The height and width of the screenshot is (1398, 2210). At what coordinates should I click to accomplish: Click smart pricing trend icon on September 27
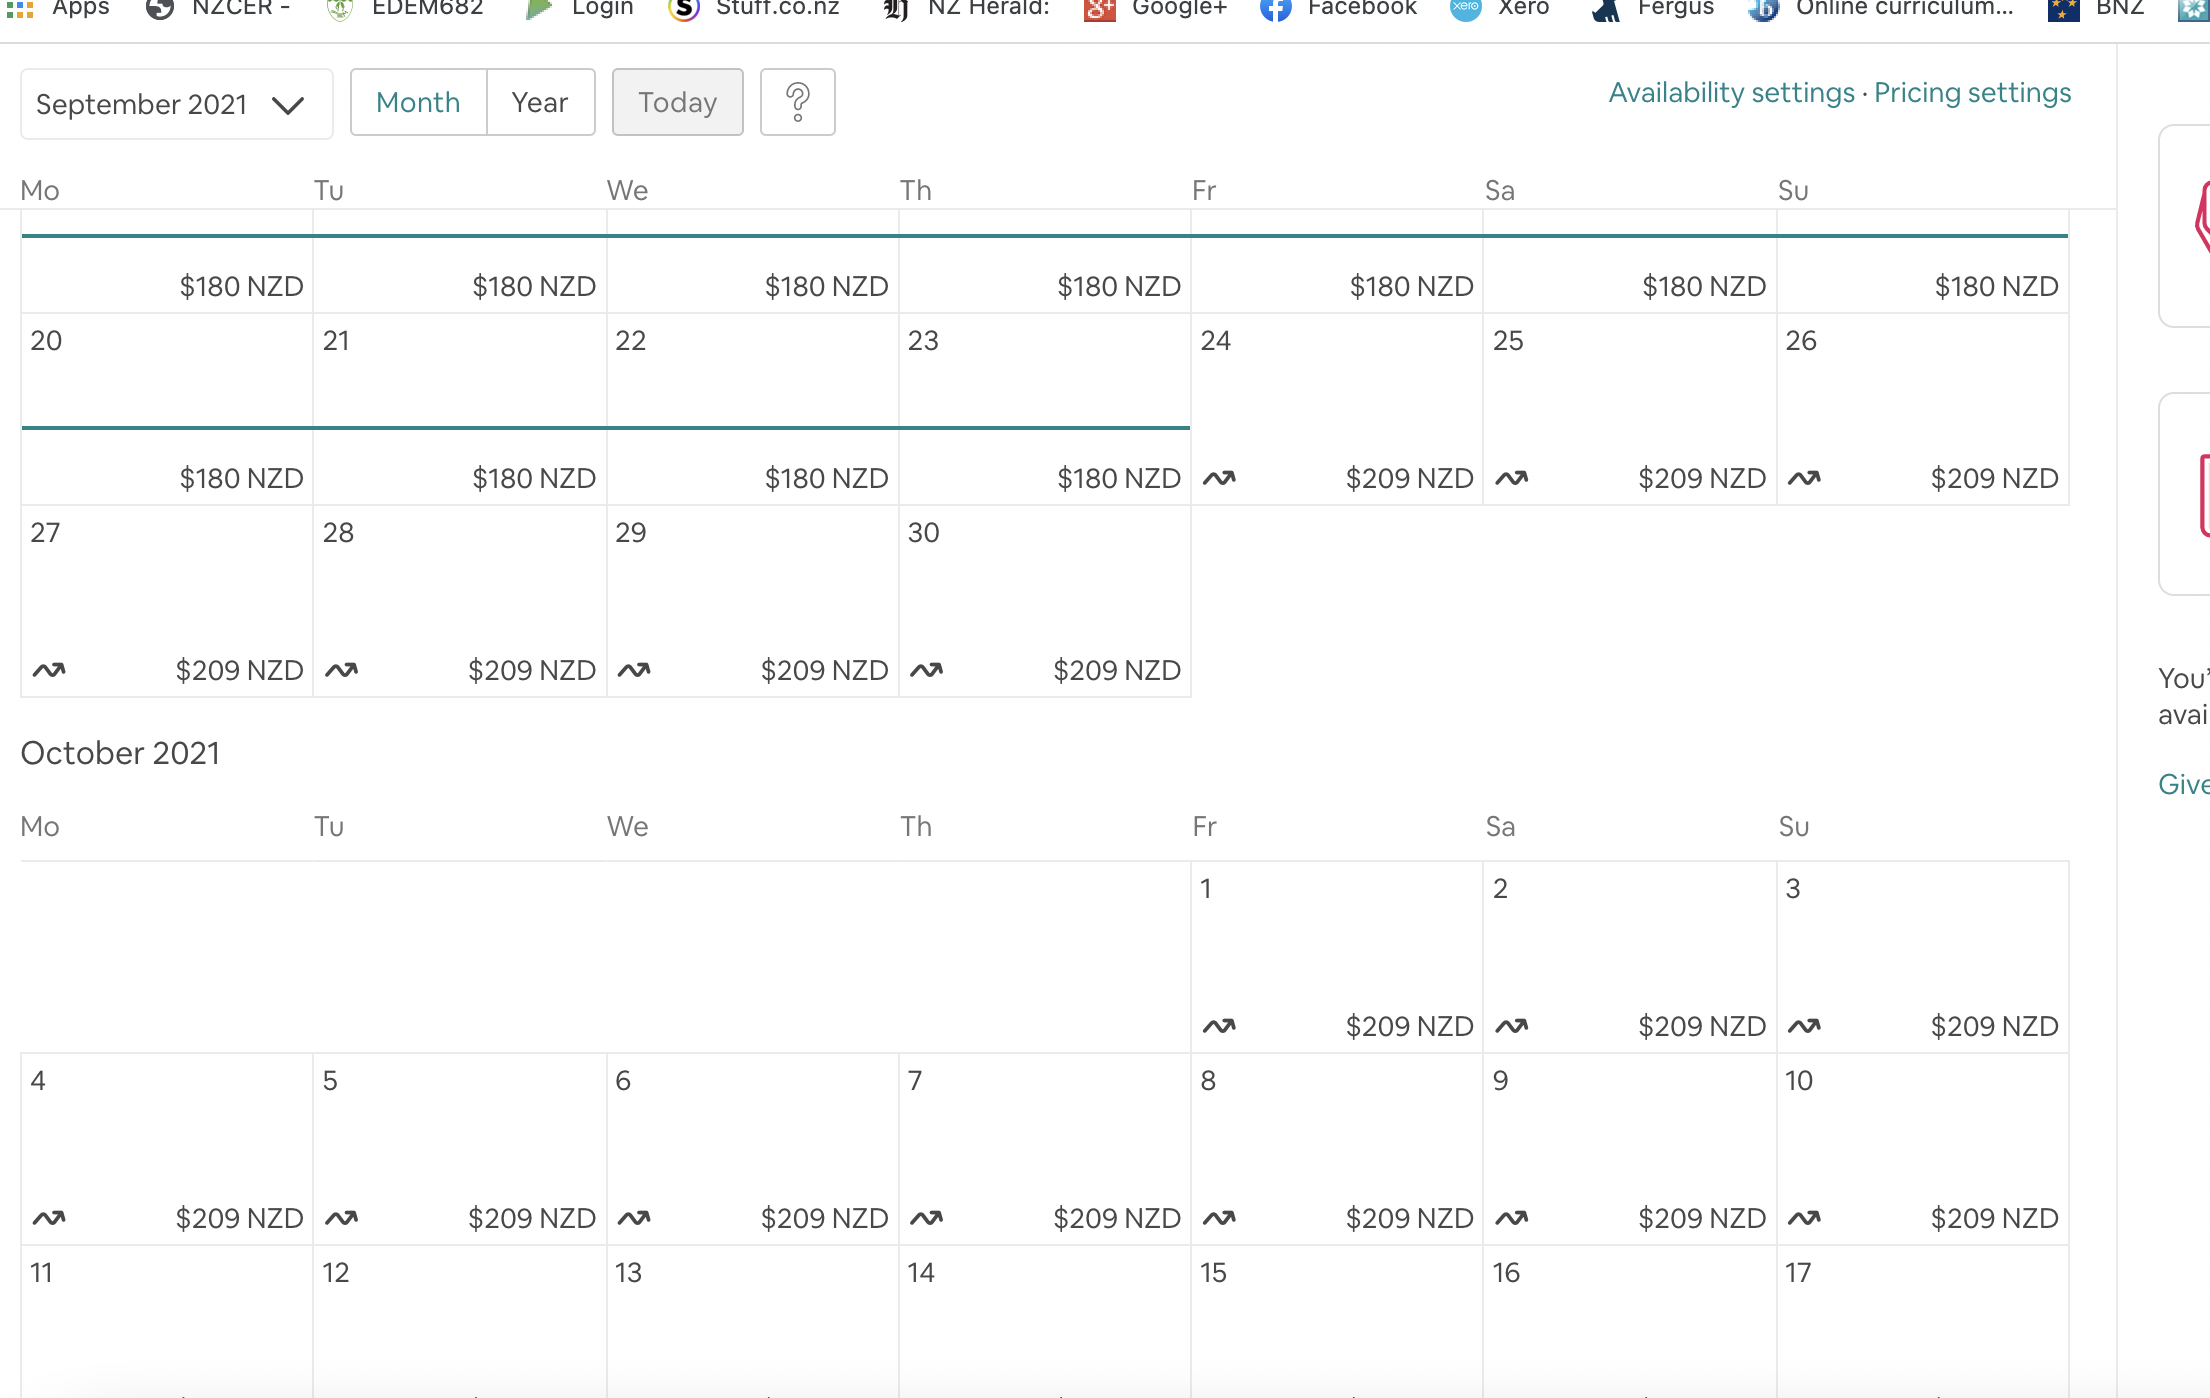(x=49, y=670)
